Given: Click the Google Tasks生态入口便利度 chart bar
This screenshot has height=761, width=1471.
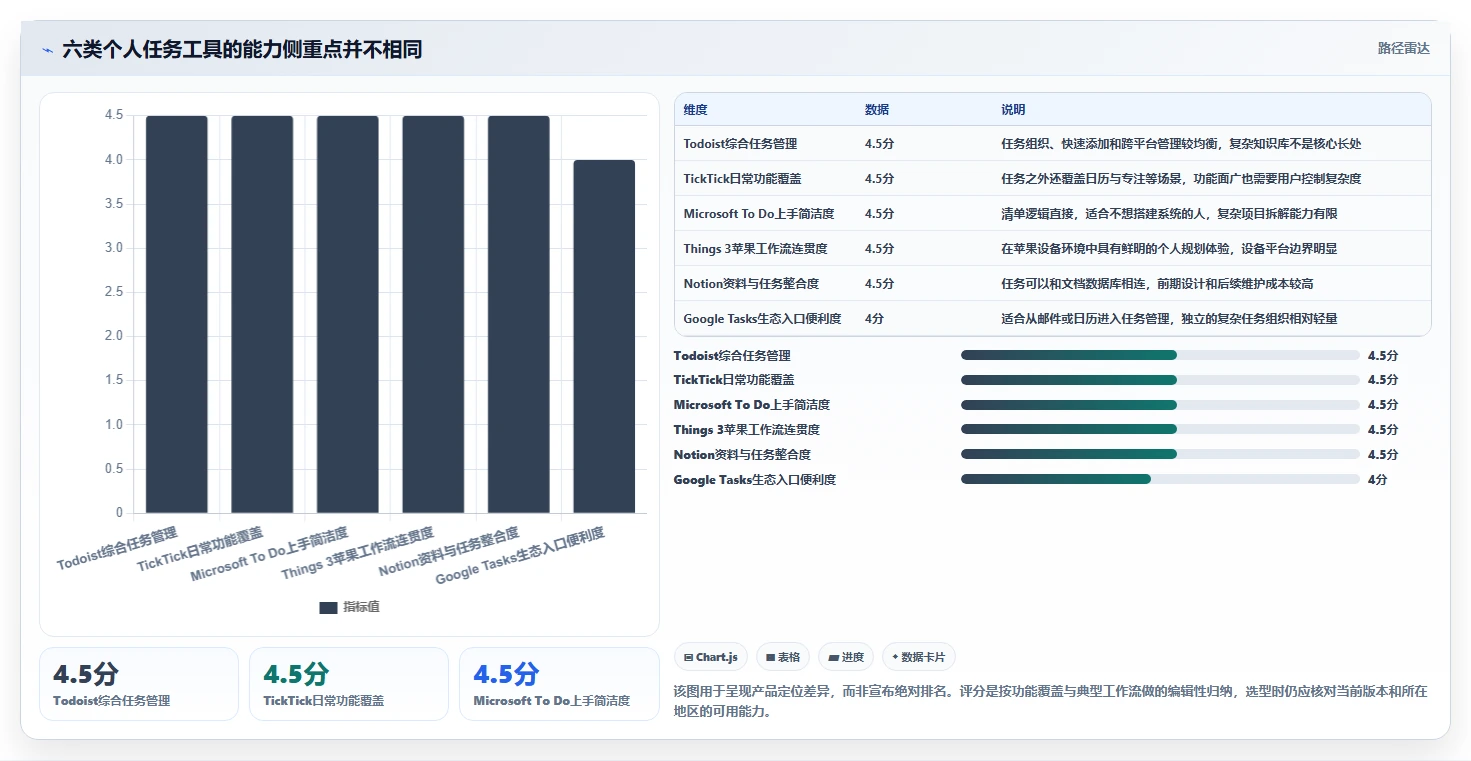Looking at the screenshot, I should tap(604, 336).
